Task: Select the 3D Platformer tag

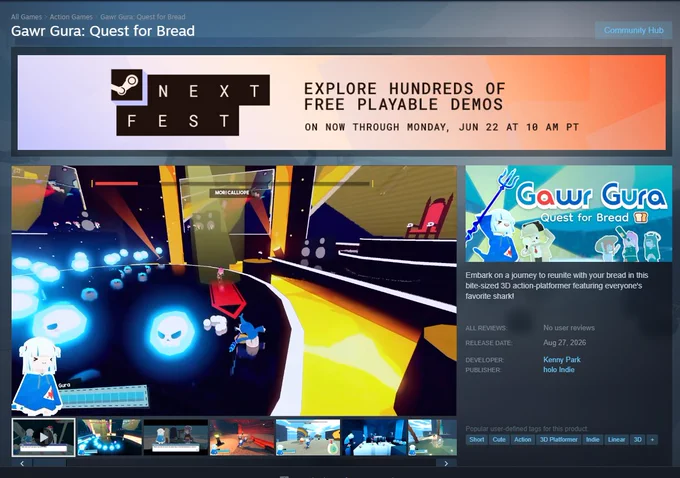Action: tap(559, 439)
